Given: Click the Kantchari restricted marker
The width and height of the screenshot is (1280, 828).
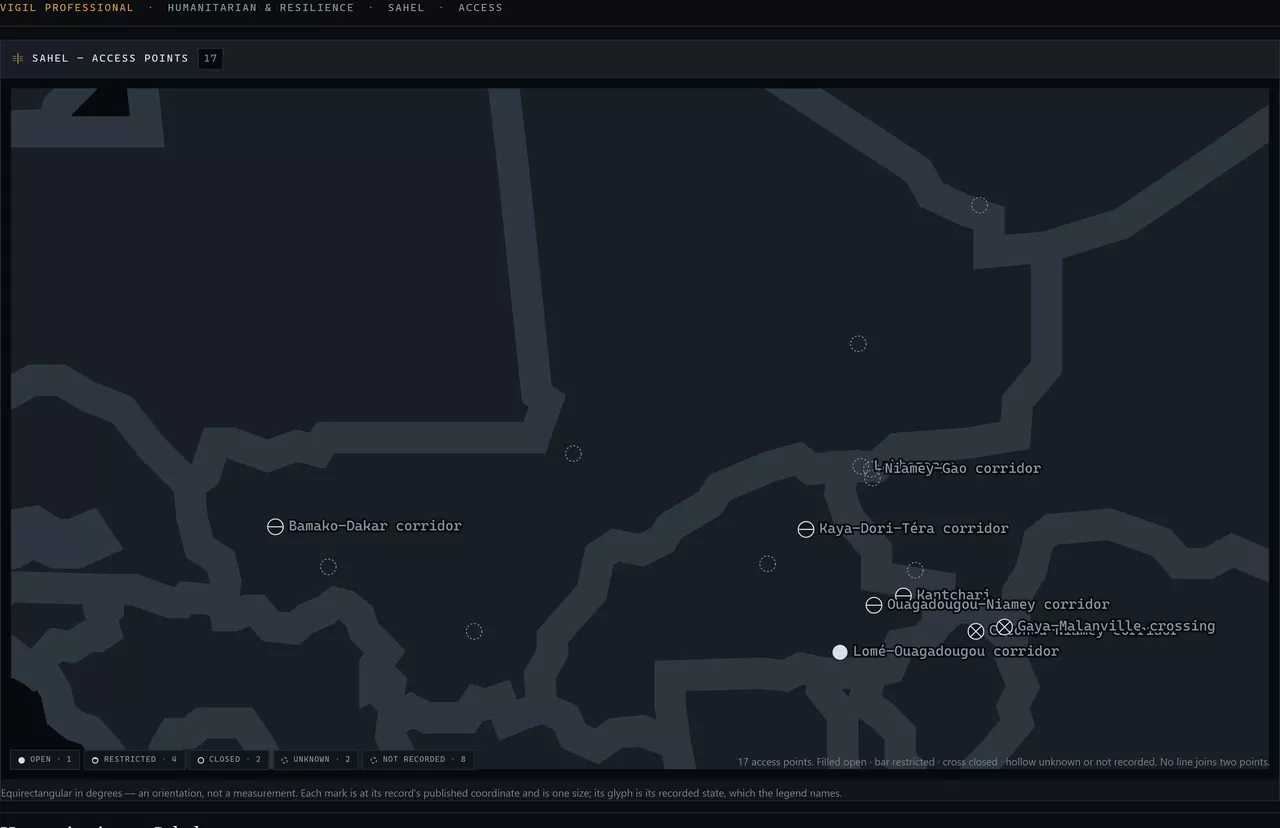Looking at the screenshot, I should pos(903,596).
